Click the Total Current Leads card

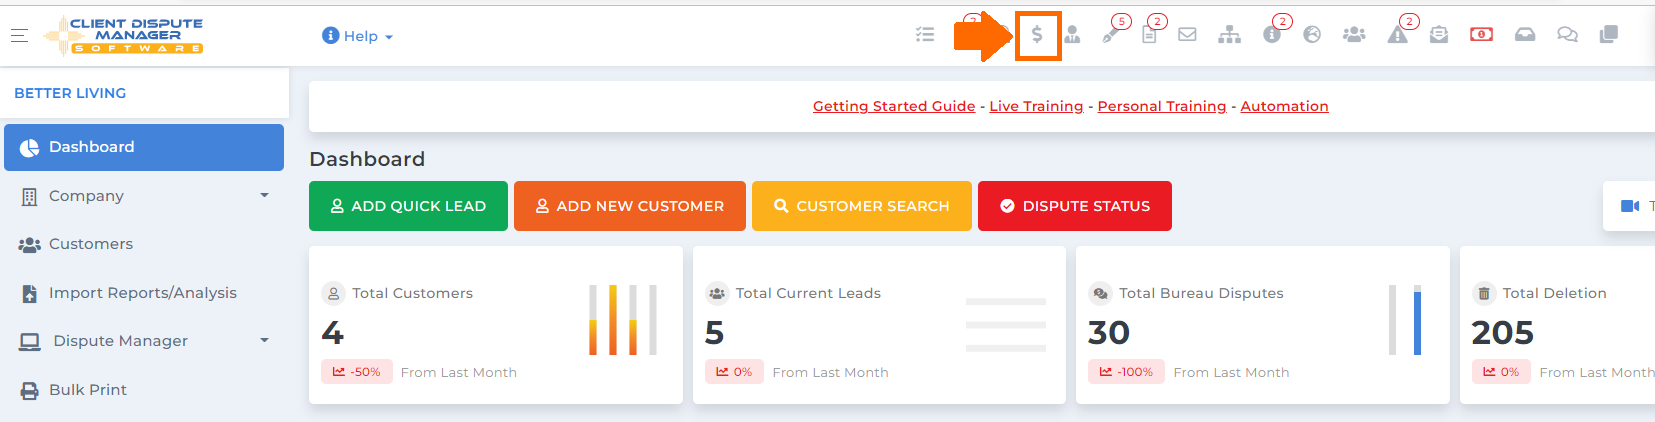(x=879, y=325)
